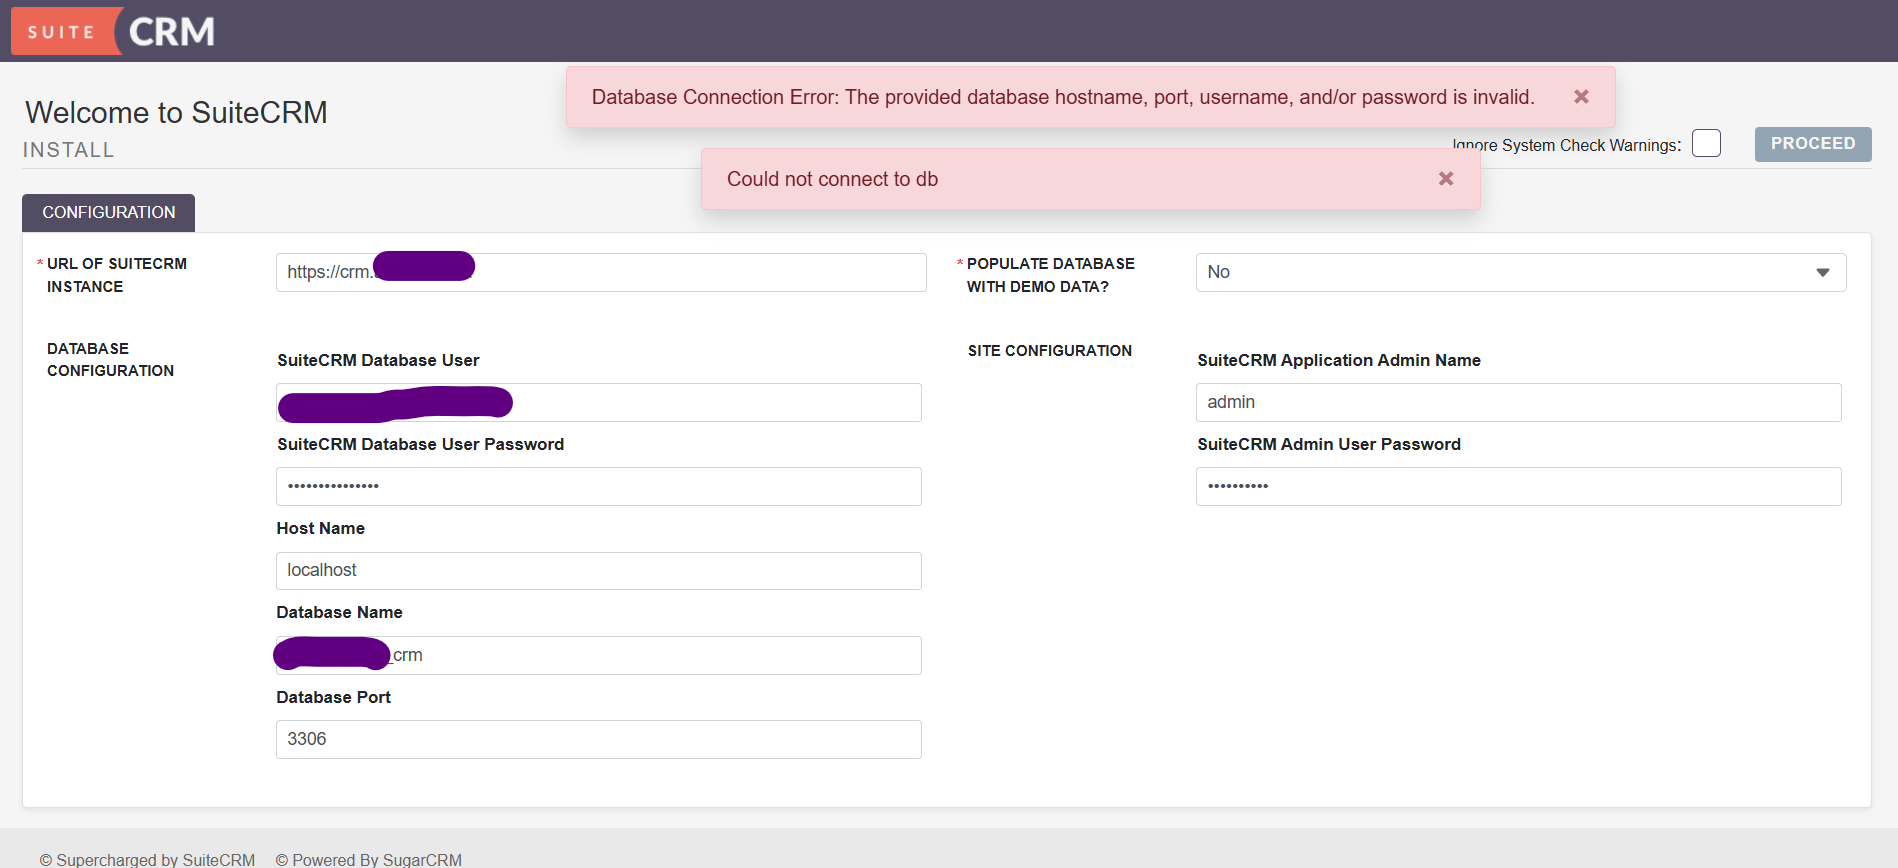Open the Supercharged by SuiteCRM link
1898x868 pixels.
coord(148,859)
